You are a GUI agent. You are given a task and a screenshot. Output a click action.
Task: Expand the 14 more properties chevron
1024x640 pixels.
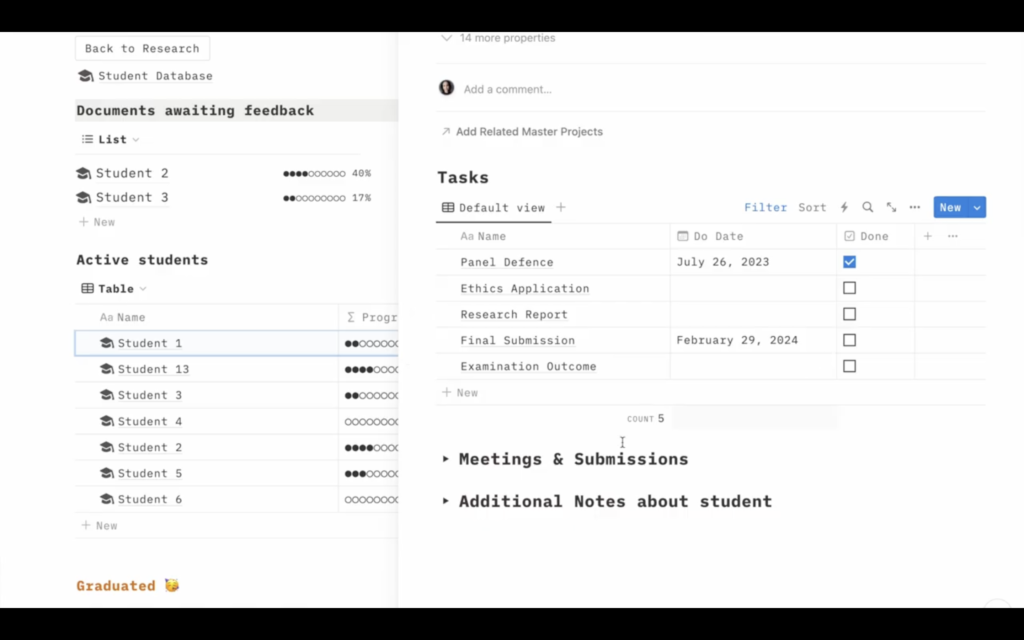(446, 38)
